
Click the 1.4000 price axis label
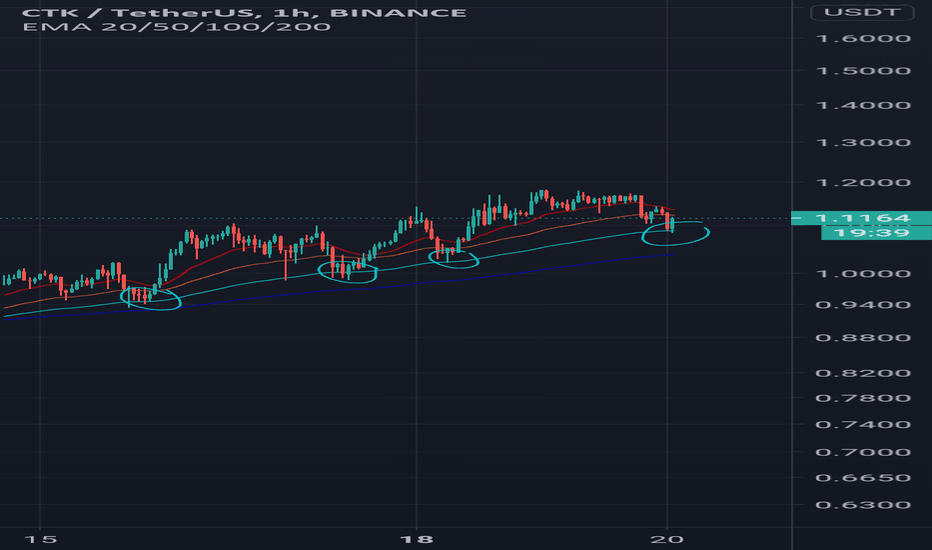[863, 105]
